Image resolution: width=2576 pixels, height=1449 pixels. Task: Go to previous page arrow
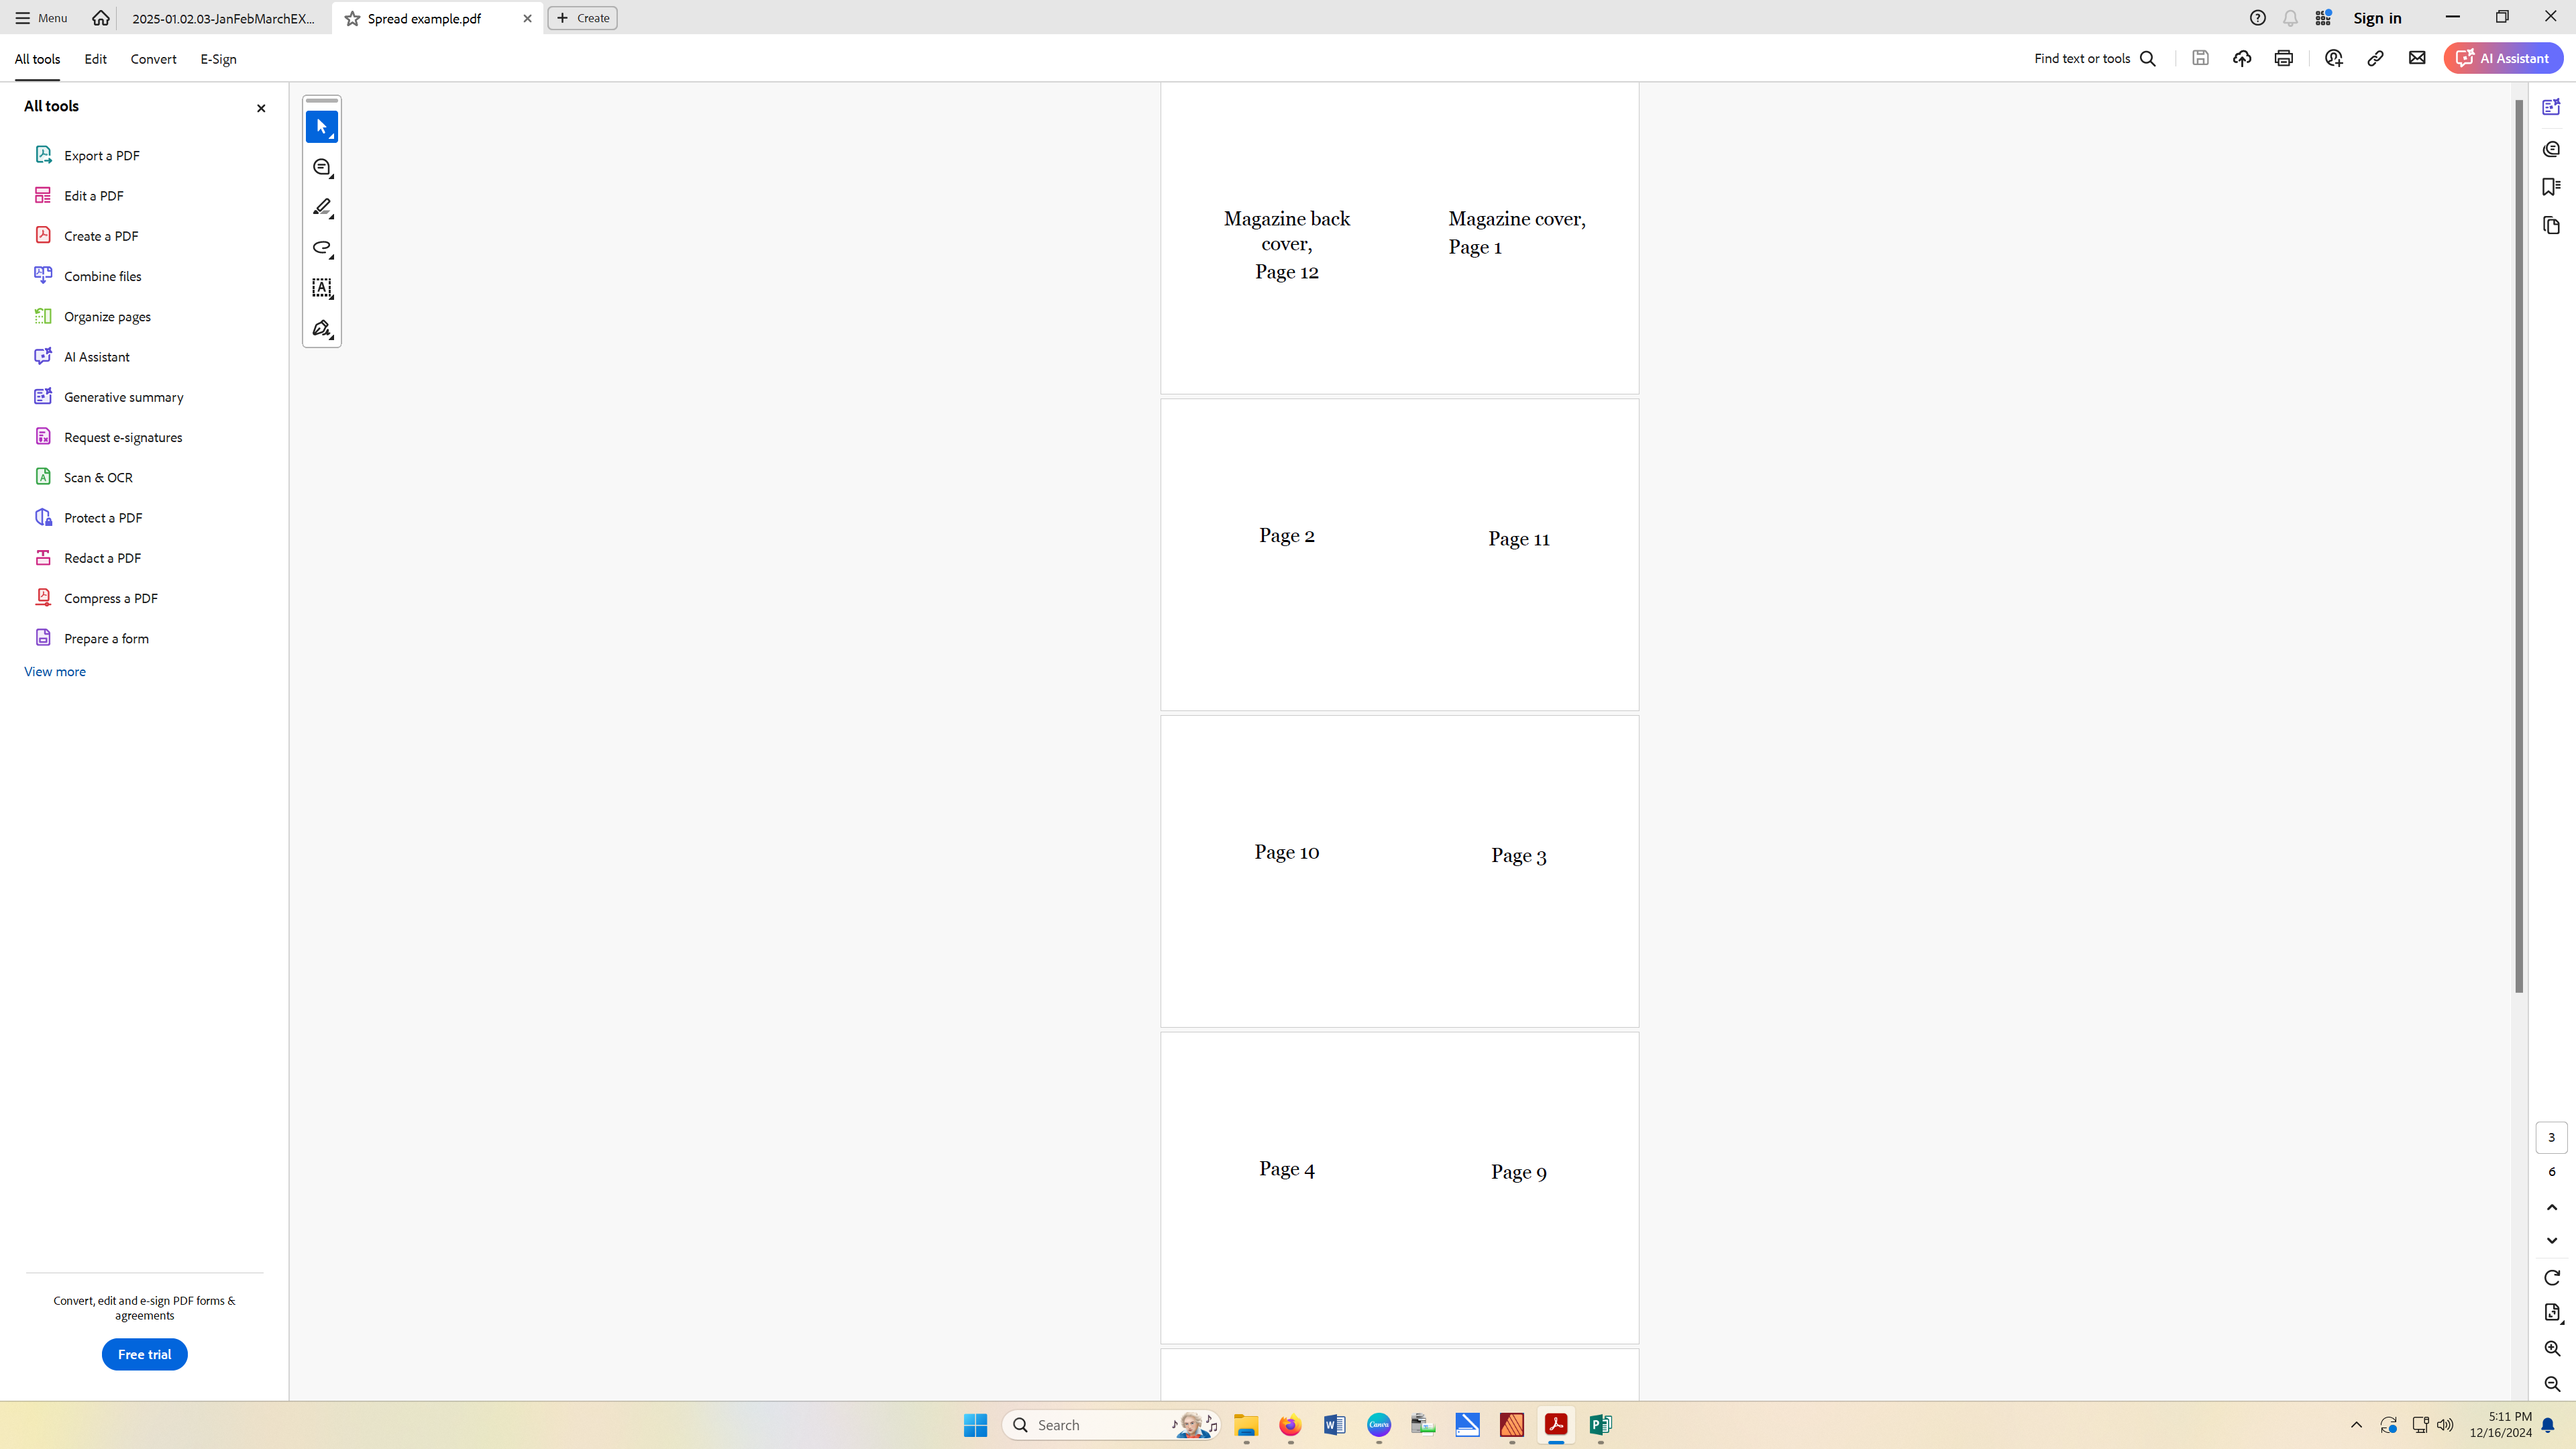click(2552, 1207)
